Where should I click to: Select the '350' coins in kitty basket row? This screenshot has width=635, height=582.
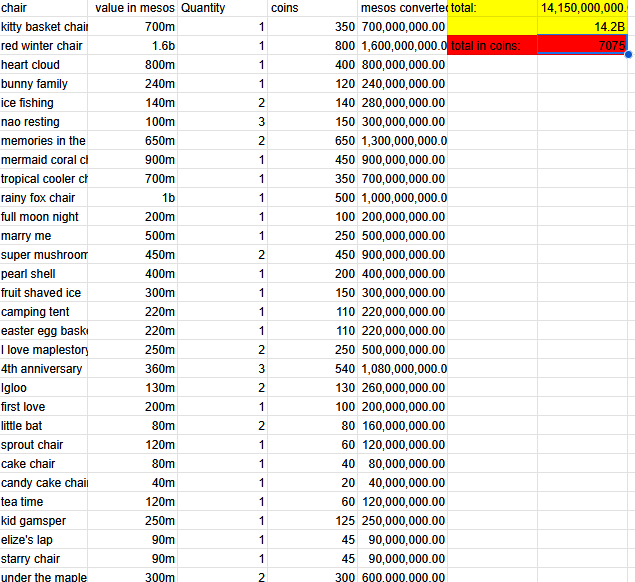click(x=313, y=27)
